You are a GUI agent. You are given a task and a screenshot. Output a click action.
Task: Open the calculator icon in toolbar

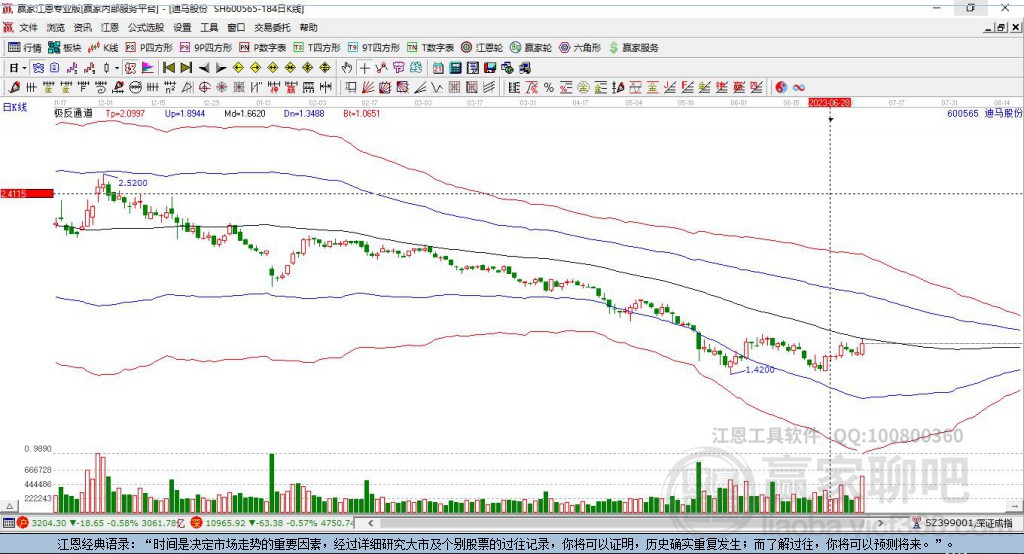click(x=456, y=68)
